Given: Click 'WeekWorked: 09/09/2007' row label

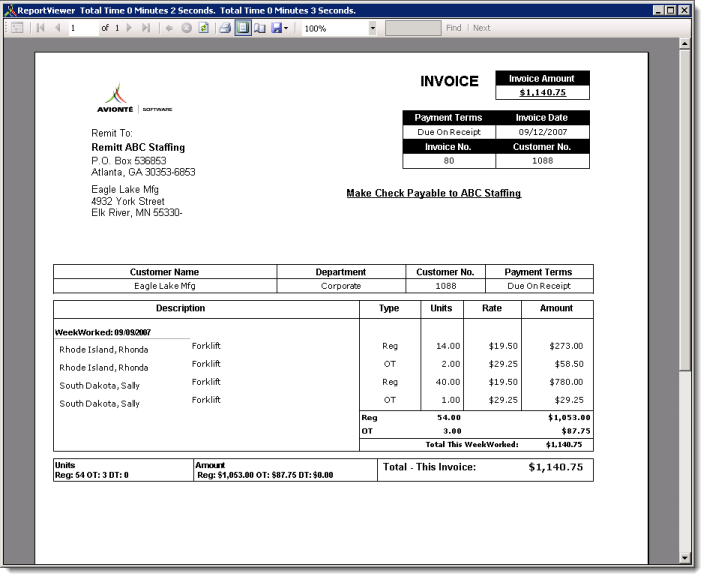Looking at the screenshot, I should coord(103,332).
